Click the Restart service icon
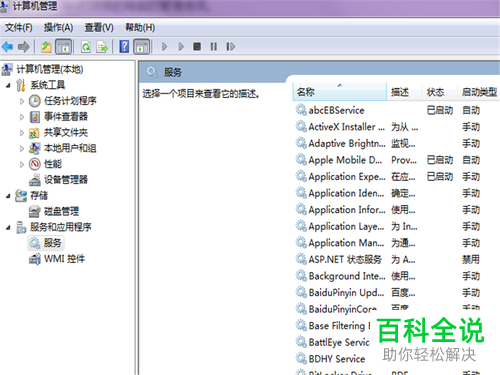The image size is (500, 375). click(230, 46)
